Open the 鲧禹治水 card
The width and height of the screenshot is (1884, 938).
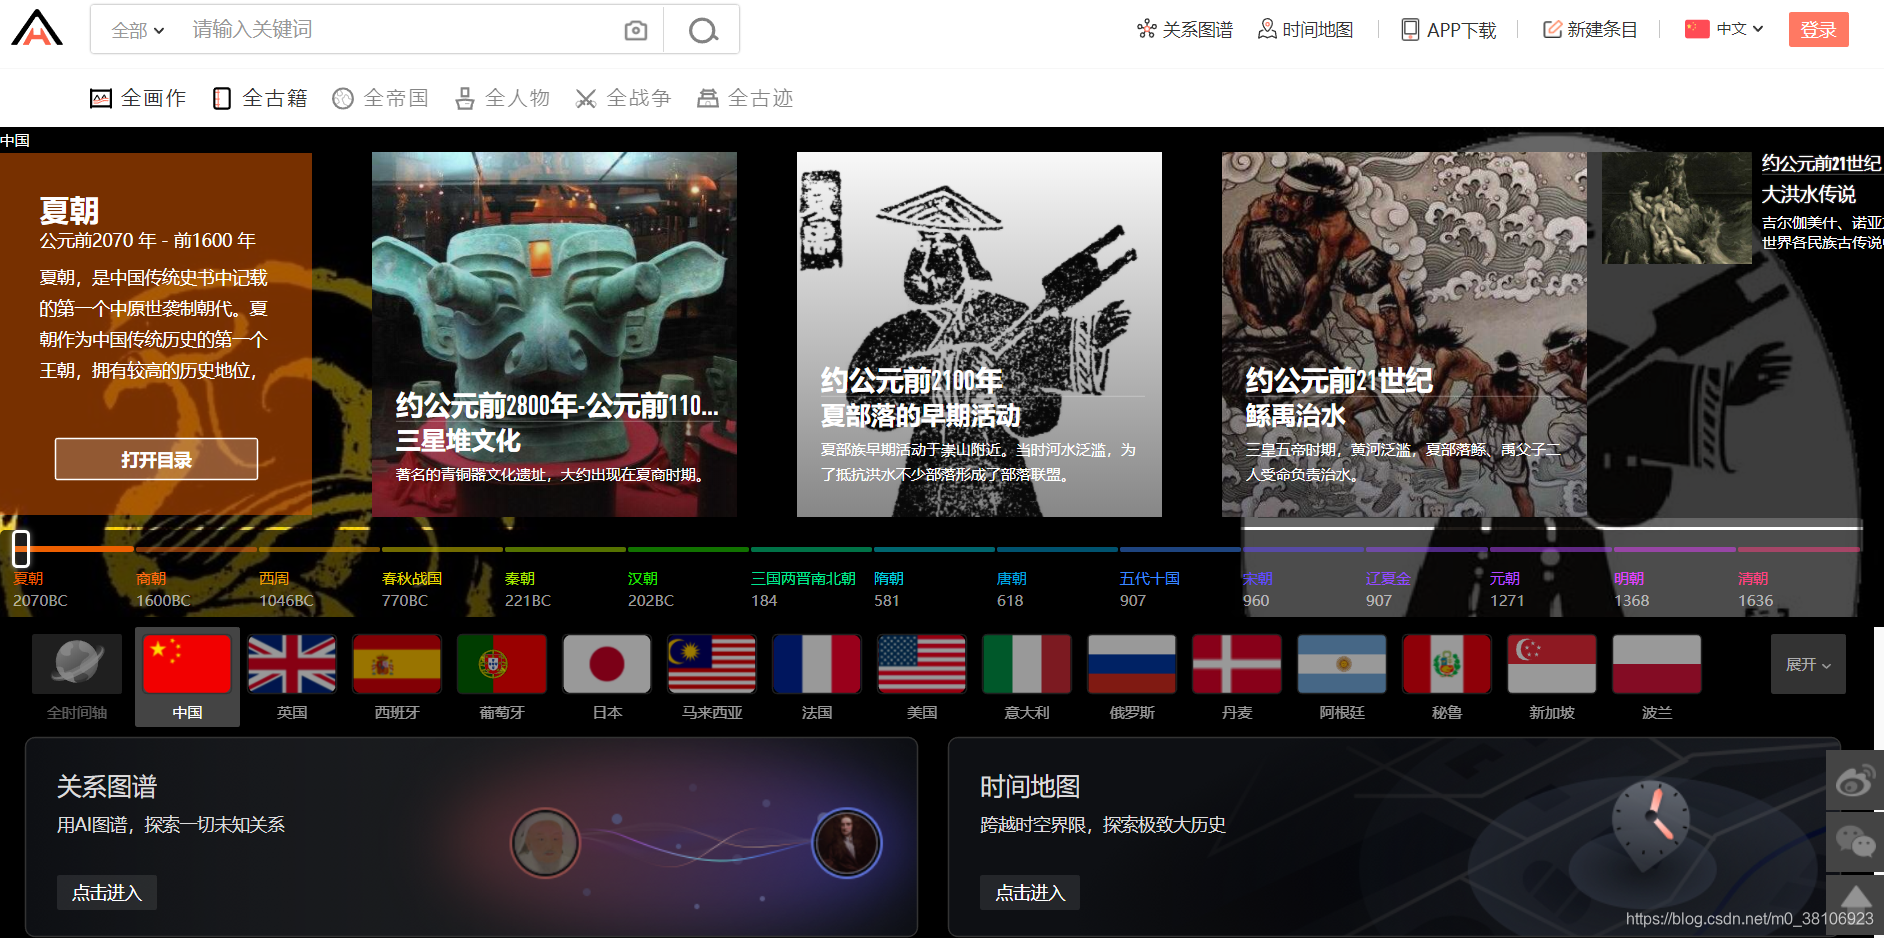coord(1404,334)
